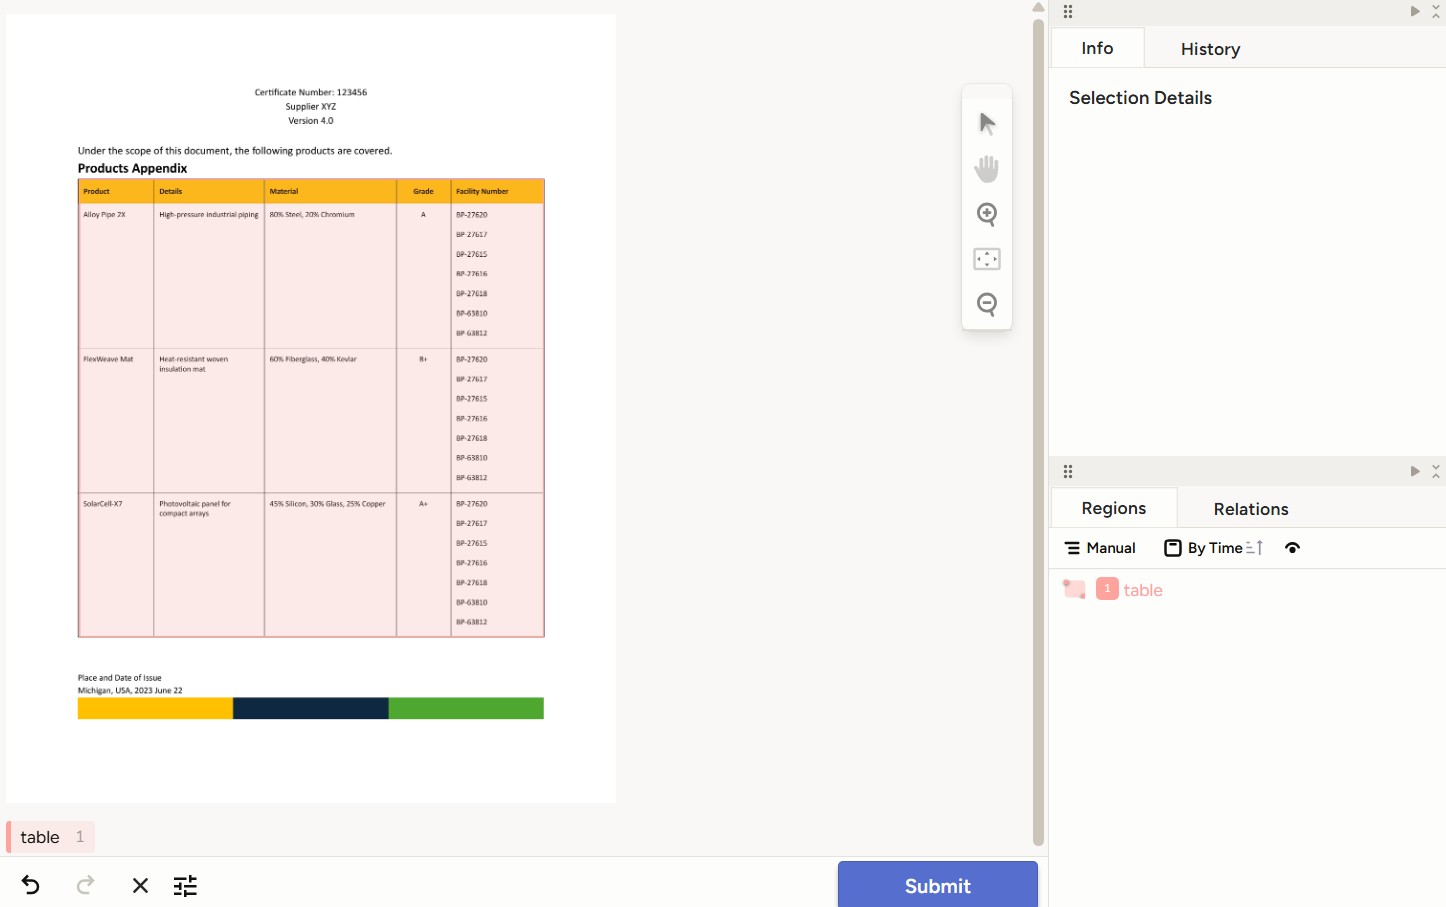Image resolution: width=1446 pixels, height=907 pixels.
Task: Click the fit-to-screen zoom icon
Action: coord(987,259)
